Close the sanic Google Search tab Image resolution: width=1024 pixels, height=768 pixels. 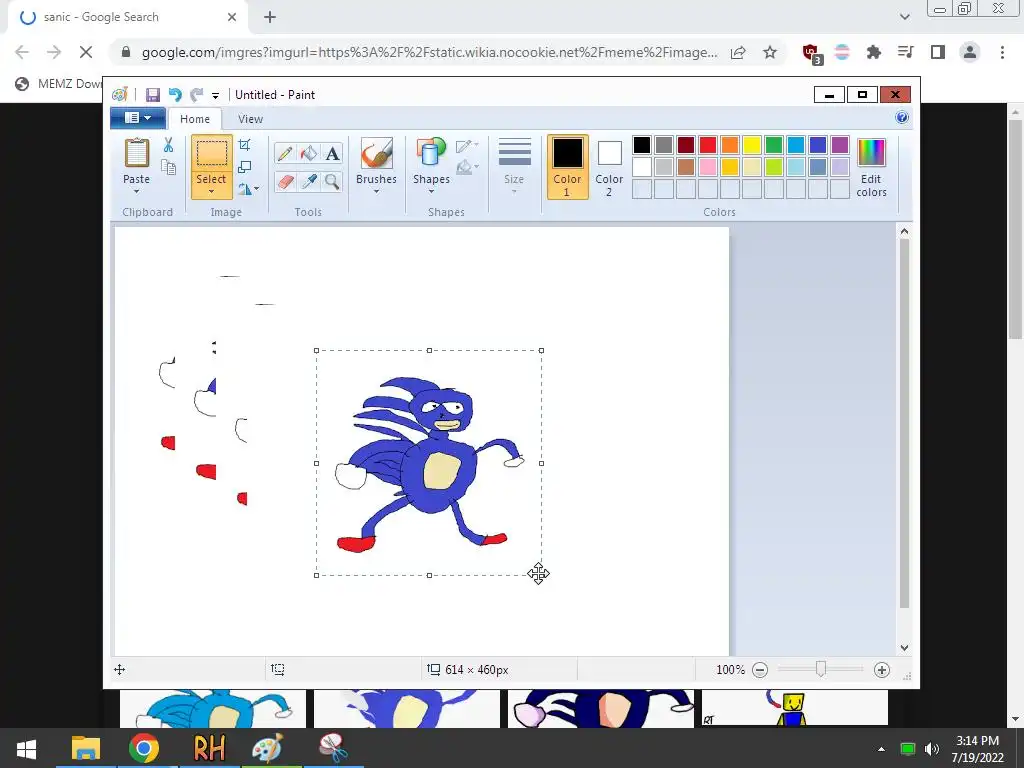click(x=232, y=17)
